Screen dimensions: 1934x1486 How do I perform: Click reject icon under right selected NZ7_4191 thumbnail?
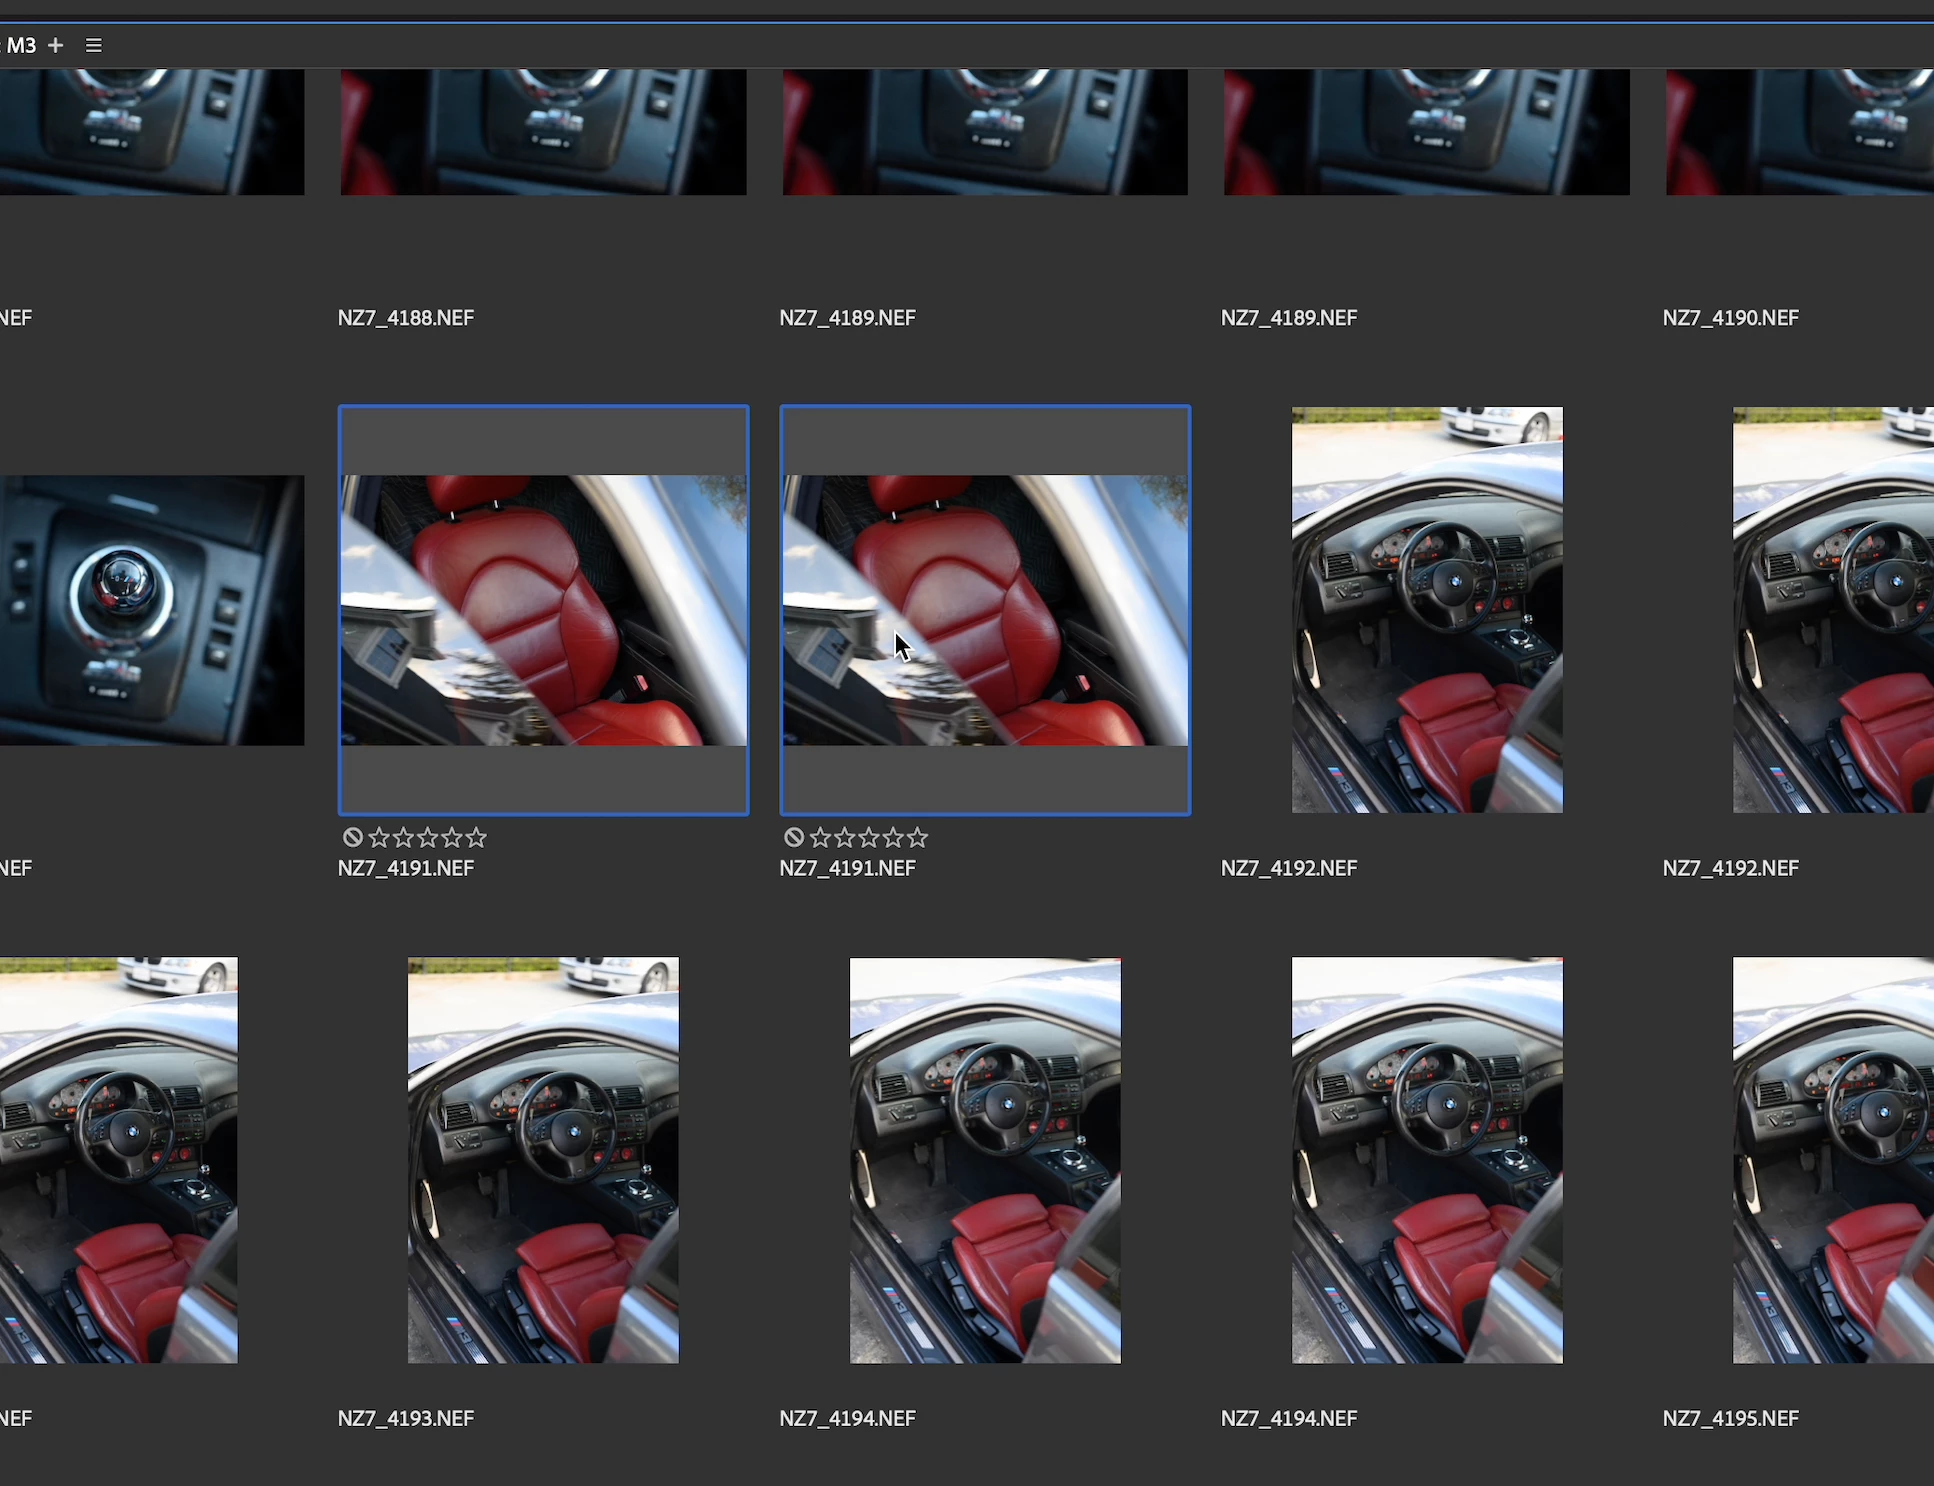[794, 837]
